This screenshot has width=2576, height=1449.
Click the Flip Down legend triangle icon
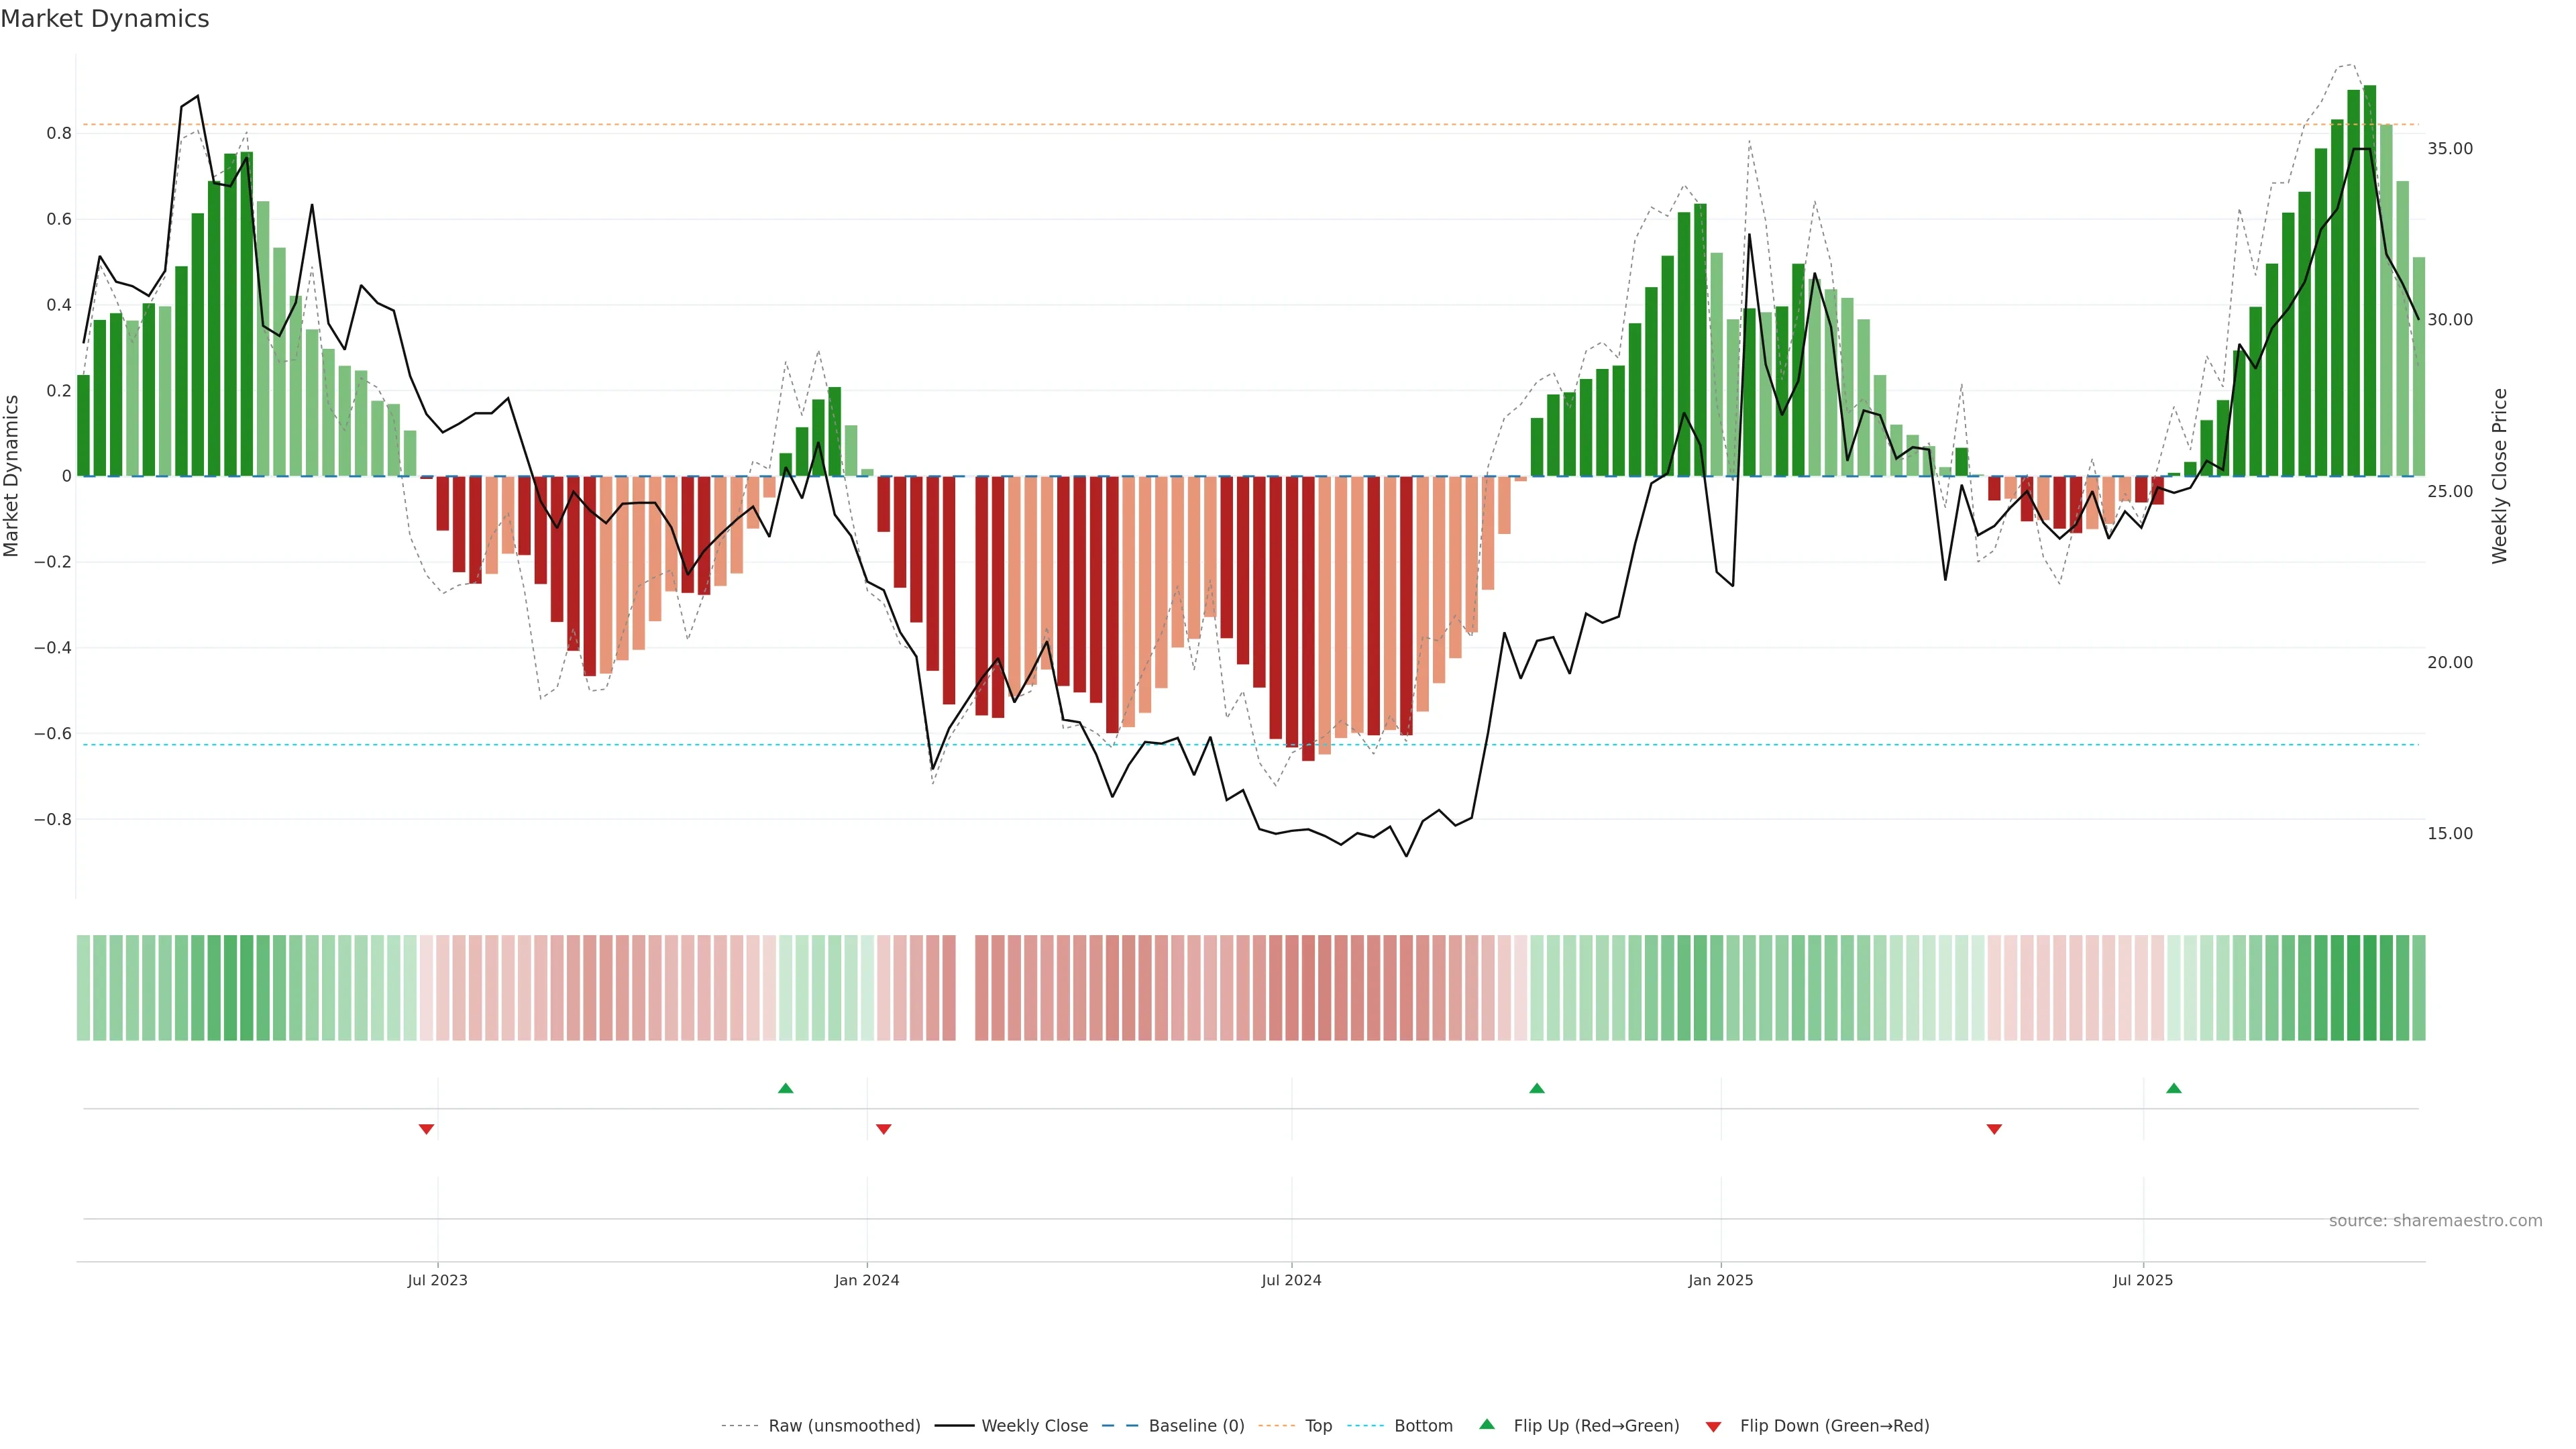pos(1713,1426)
